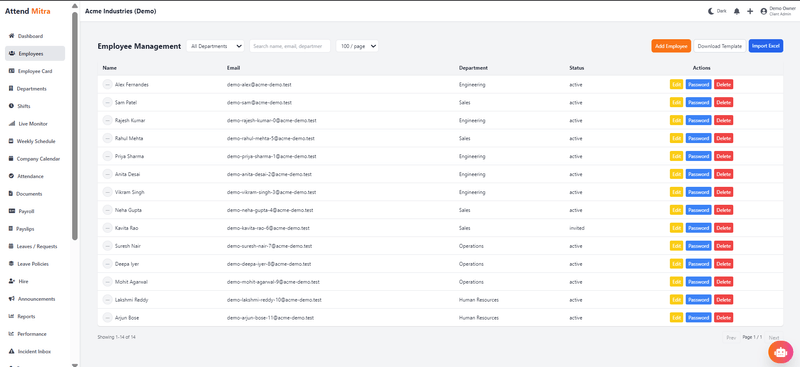This screenshot has height=367, width=800.
Task: Open the 100 / page dropdown
Action: (x=357, y=46)
